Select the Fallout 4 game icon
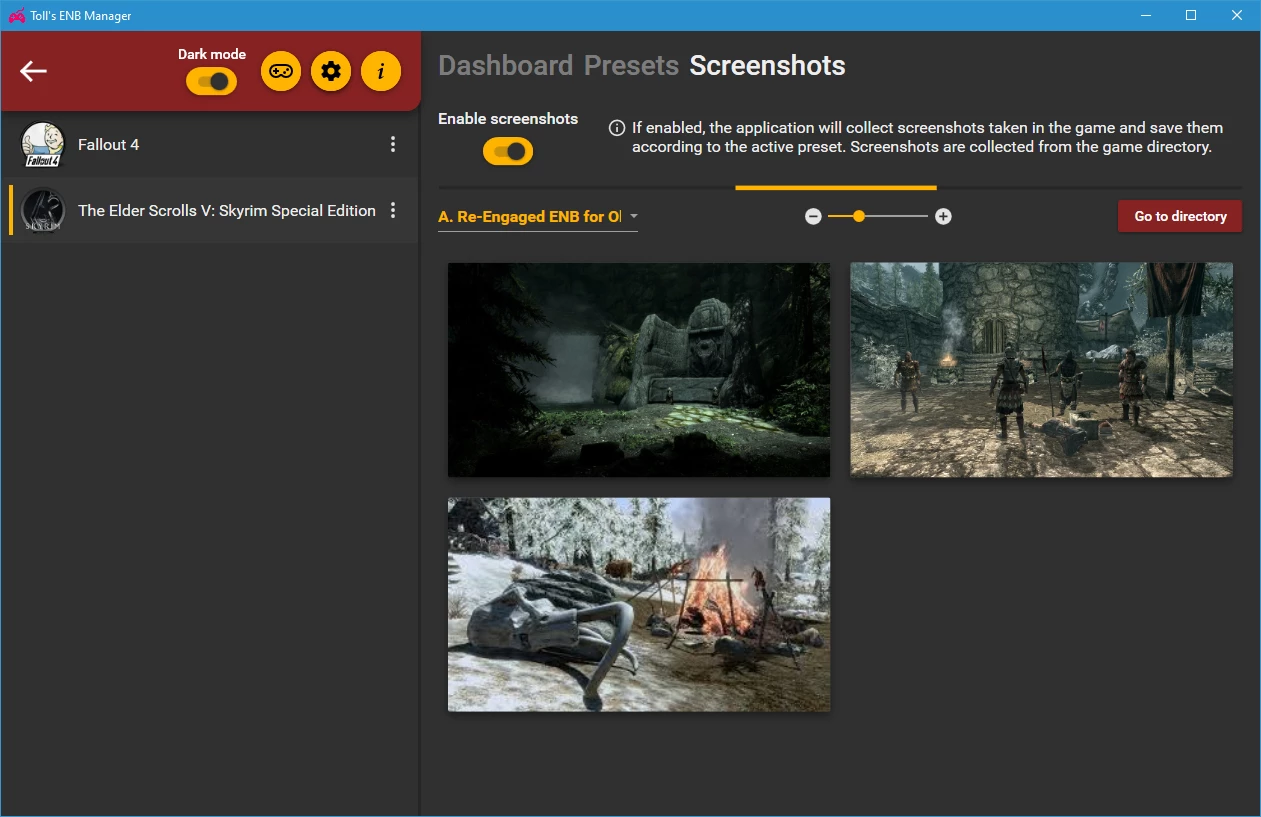The width and height of the screenshot is (1261, 817). click(43, 145)
